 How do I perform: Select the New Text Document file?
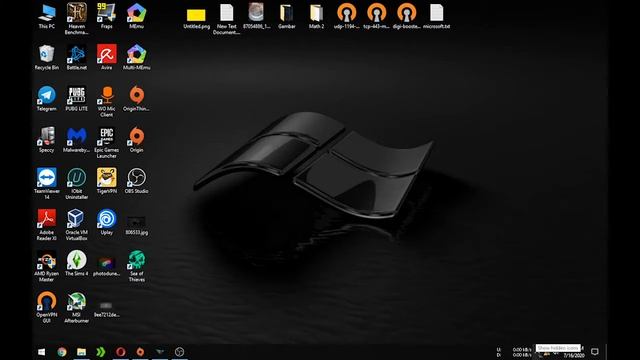pos(227,19)
